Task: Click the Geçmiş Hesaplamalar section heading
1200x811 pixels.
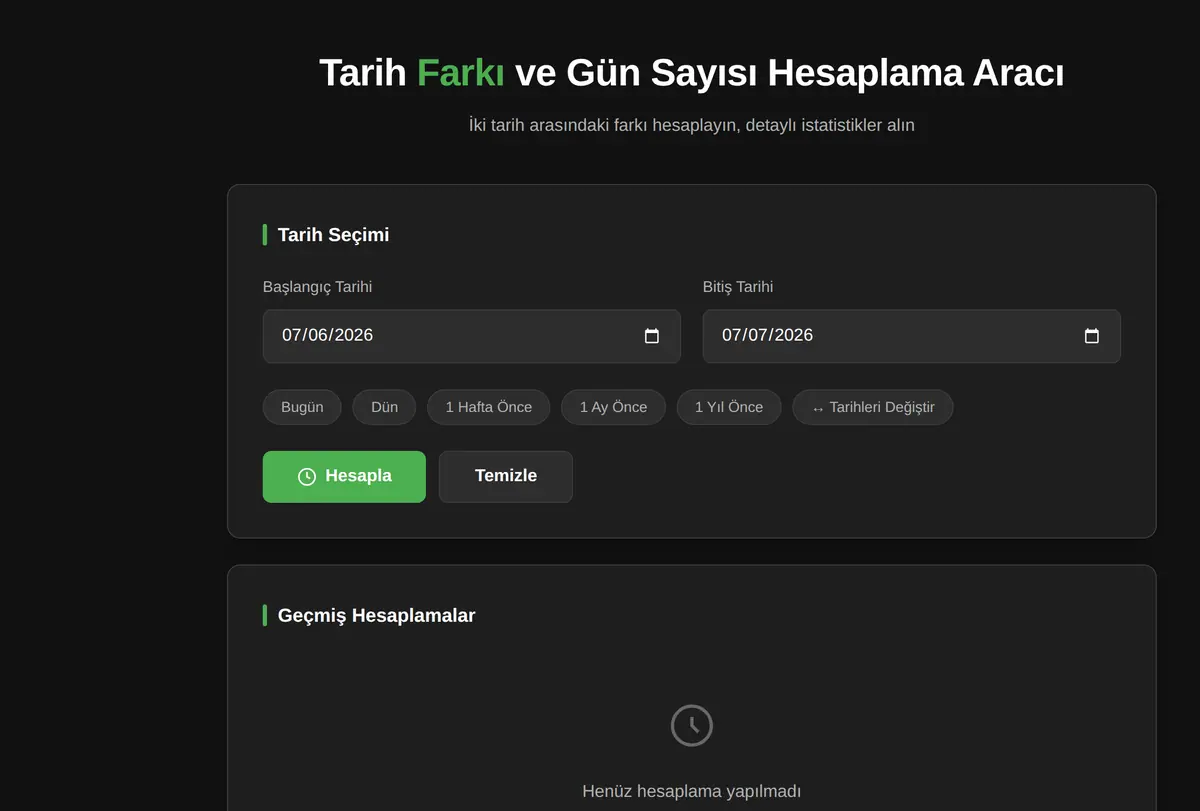Action: pos(376,615)
